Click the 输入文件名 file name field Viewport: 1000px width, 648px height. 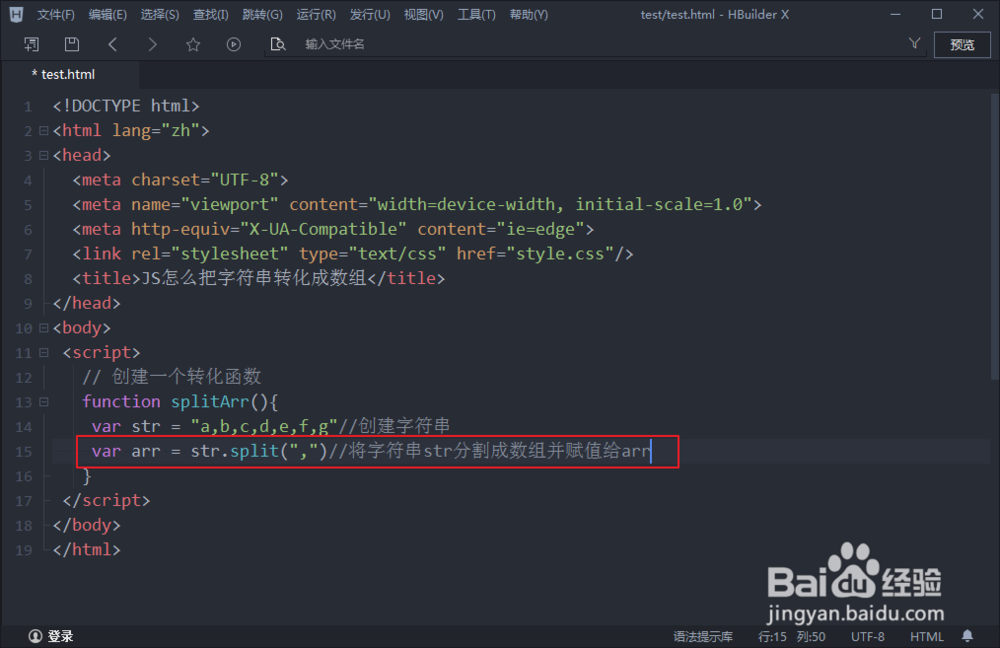(593, 44)
